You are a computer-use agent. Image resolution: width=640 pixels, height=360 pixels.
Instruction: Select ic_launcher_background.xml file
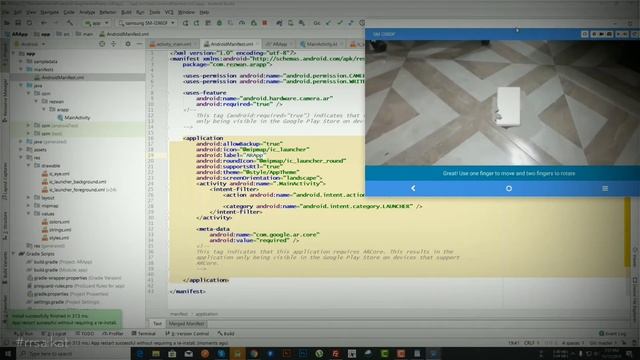tap(74, 182)
